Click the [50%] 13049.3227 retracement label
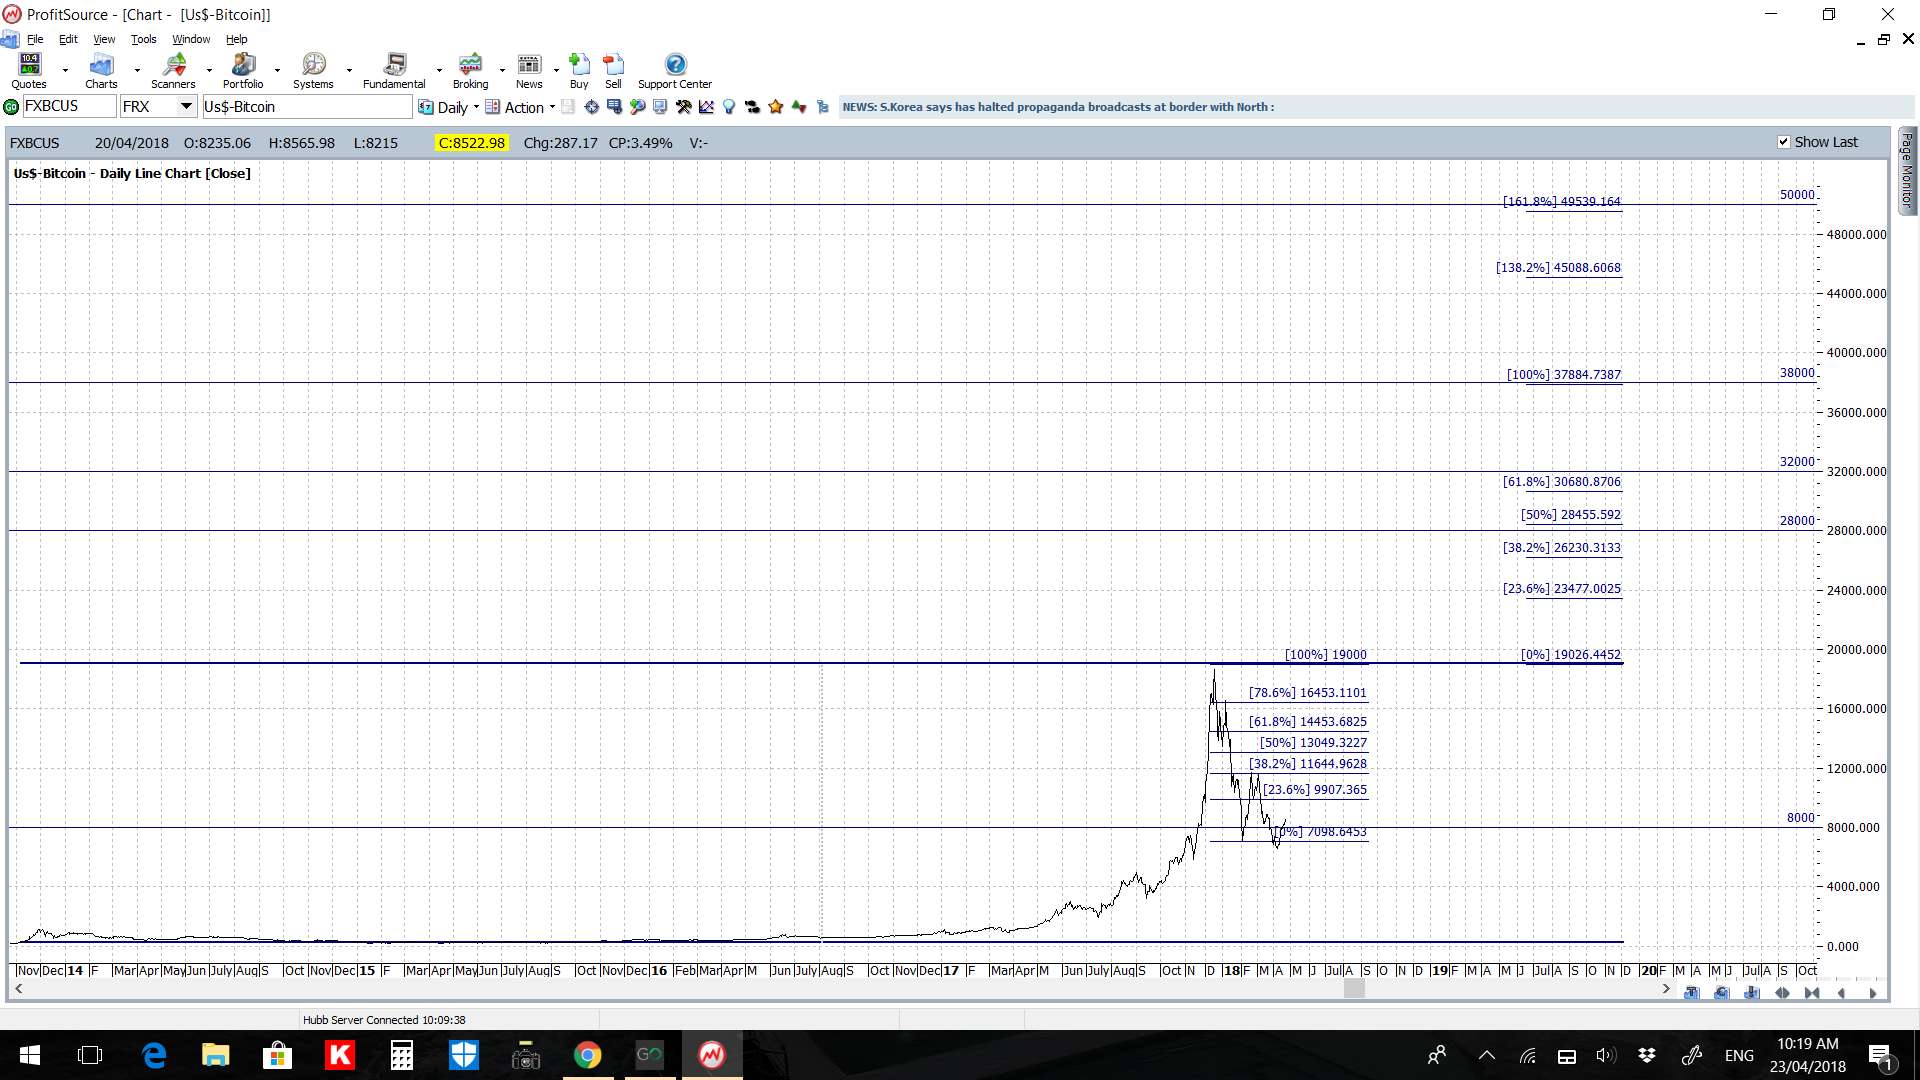Viewport: 1920px width, 1080px height. click(x=1313, y=742)
